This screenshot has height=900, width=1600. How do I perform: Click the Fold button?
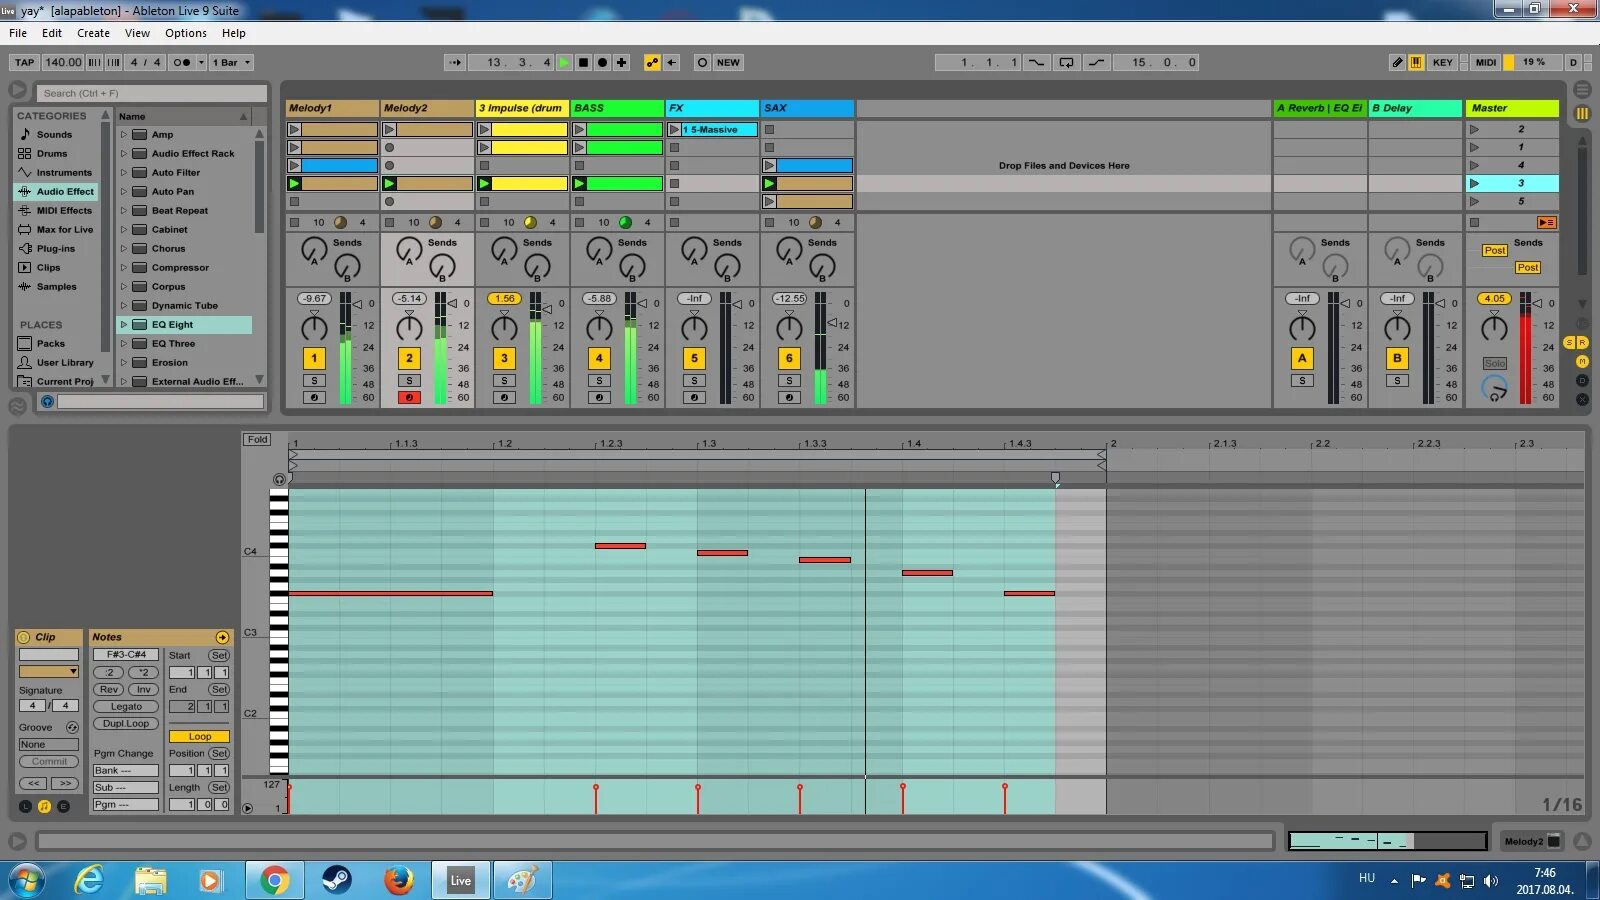[x=257, y=439]
